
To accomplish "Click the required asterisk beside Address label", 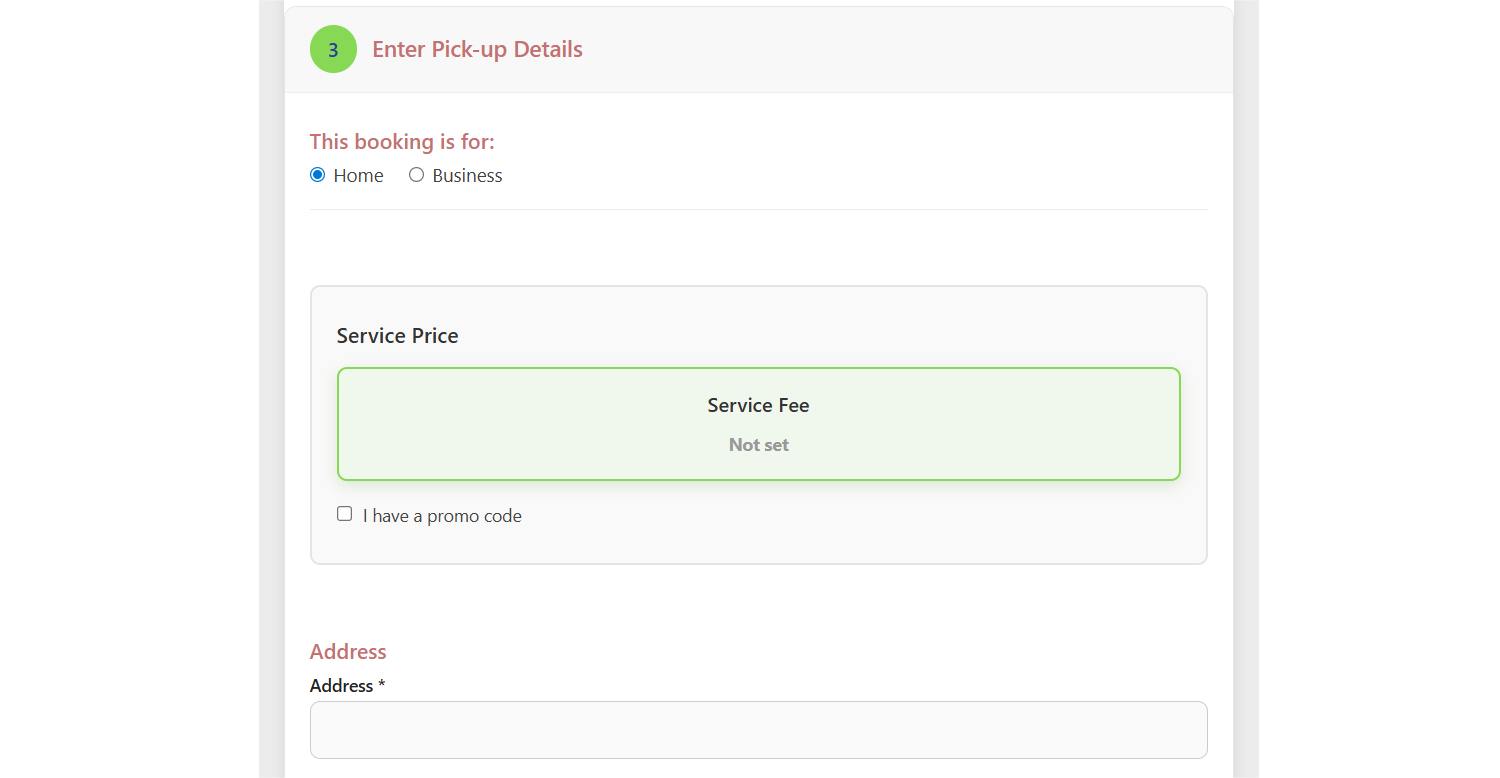I will pyautogui.click(x=382, y=685).
